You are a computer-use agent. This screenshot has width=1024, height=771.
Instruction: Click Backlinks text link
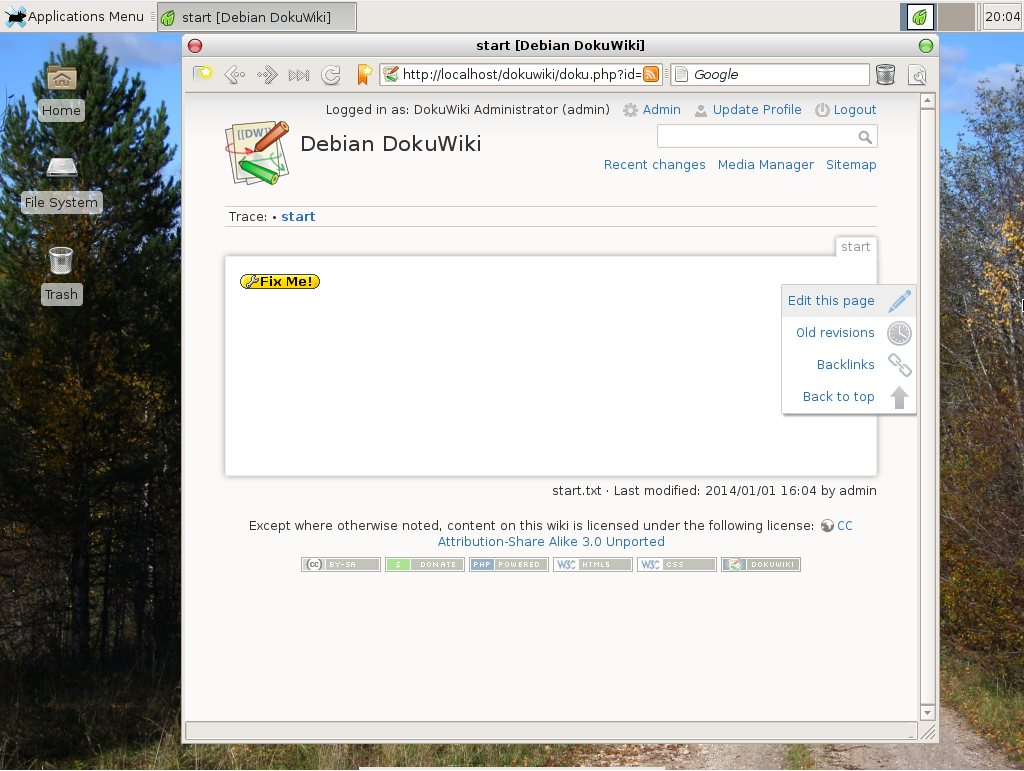point(845,365)
